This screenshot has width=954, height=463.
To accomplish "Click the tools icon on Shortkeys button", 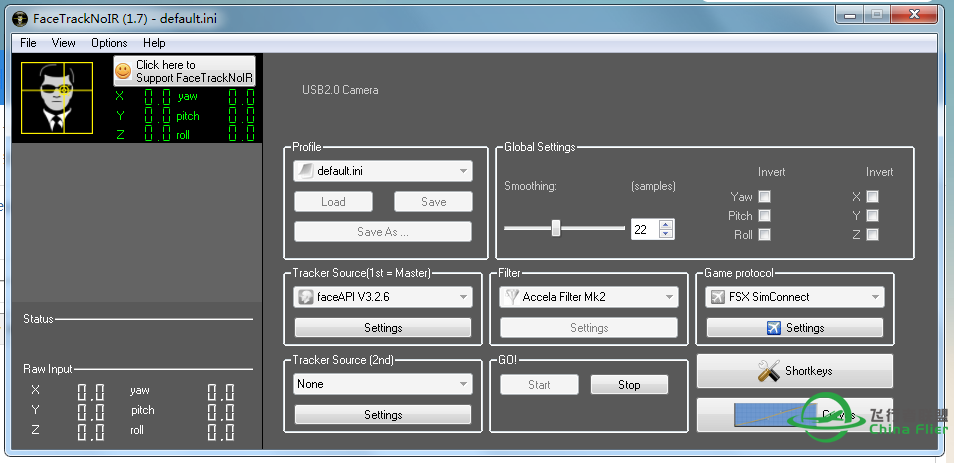I will (x=768, y=371).
